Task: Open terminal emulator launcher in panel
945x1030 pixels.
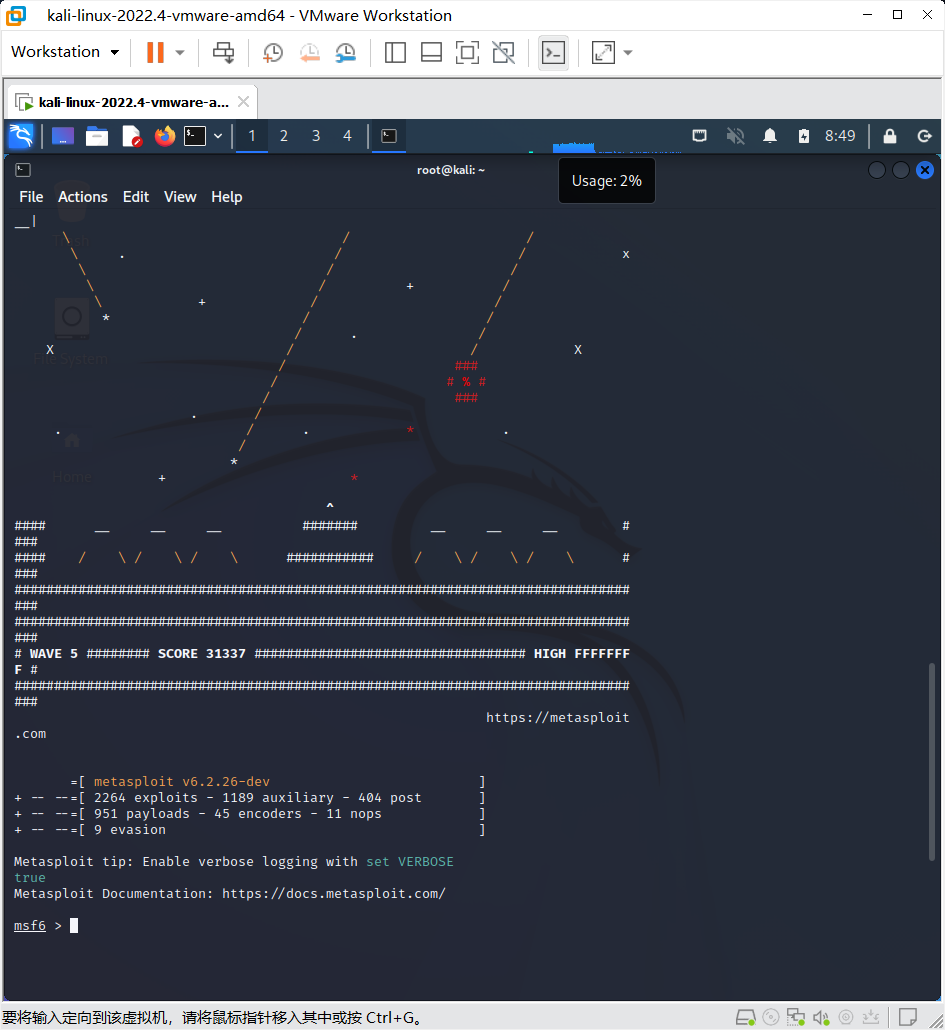Action: click(195, 136)
